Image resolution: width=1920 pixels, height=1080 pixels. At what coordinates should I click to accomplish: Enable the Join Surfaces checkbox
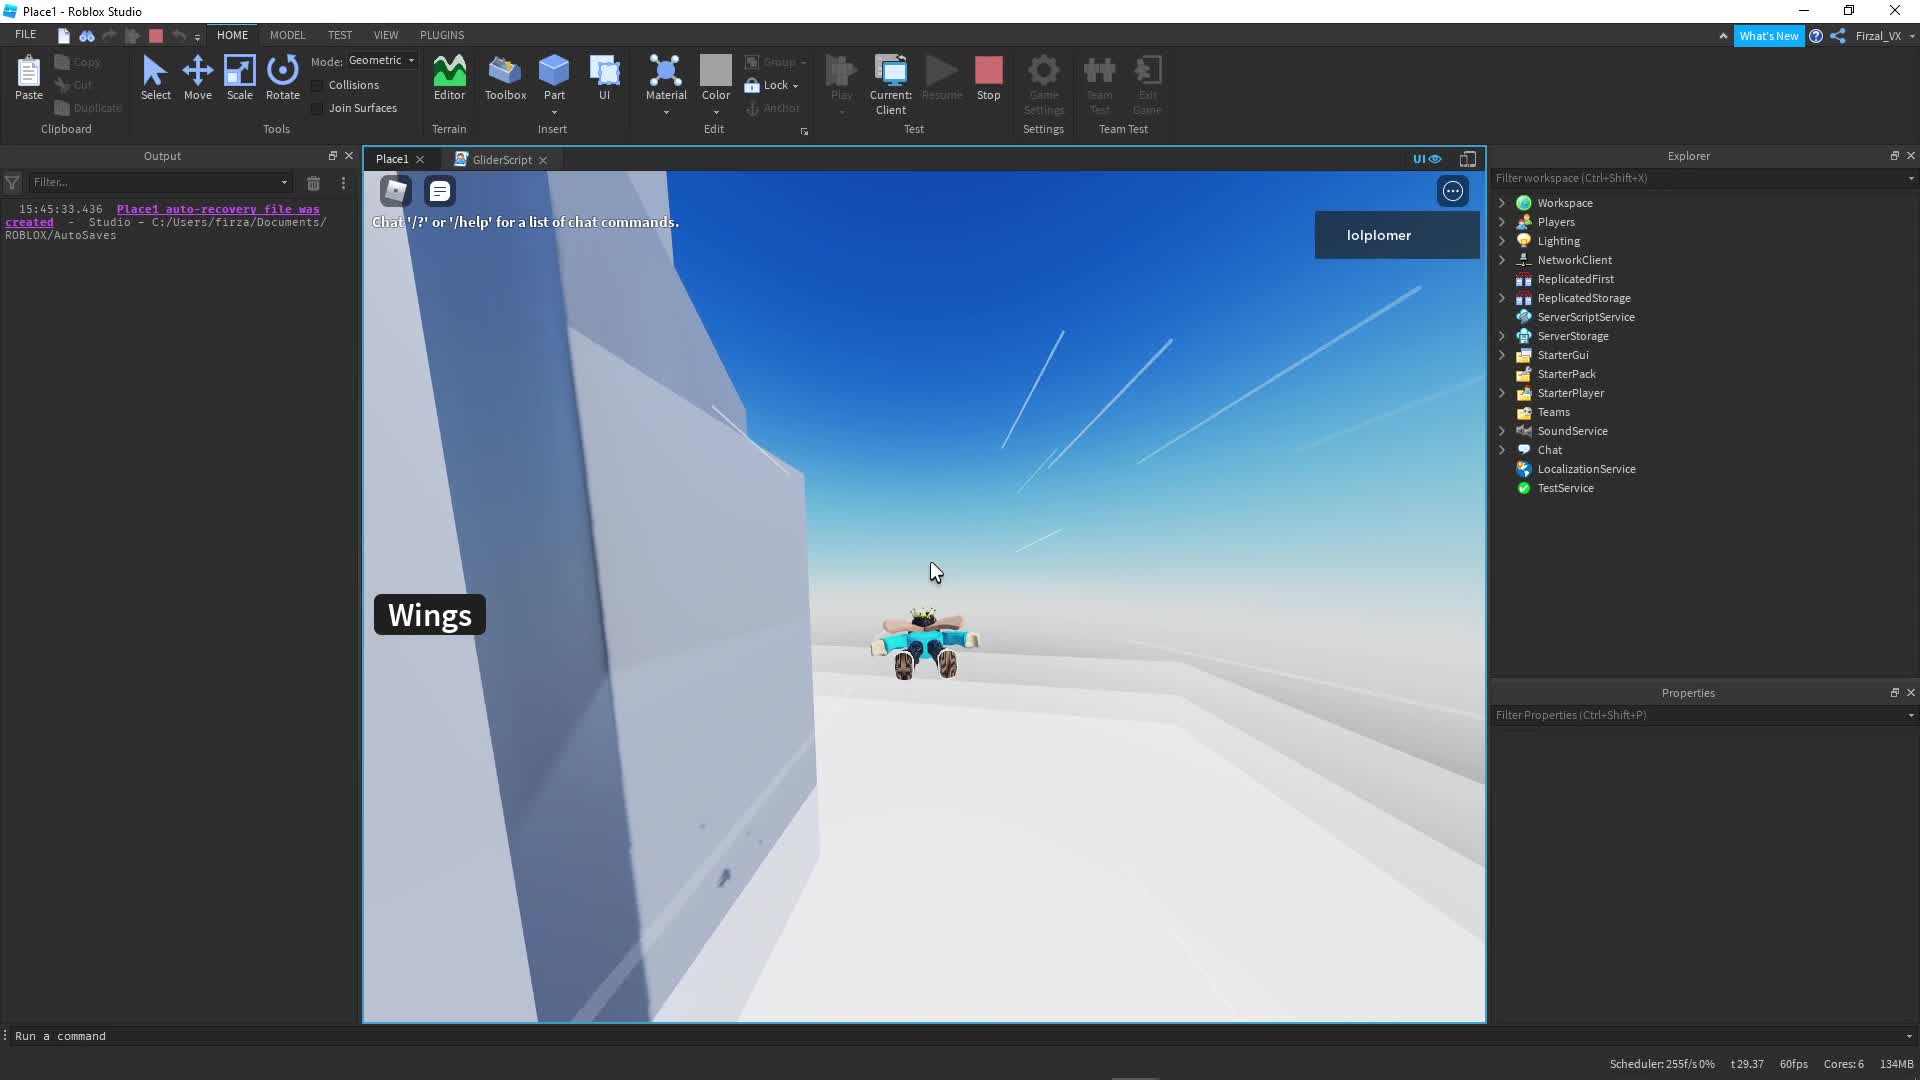(x=318, y=109)
